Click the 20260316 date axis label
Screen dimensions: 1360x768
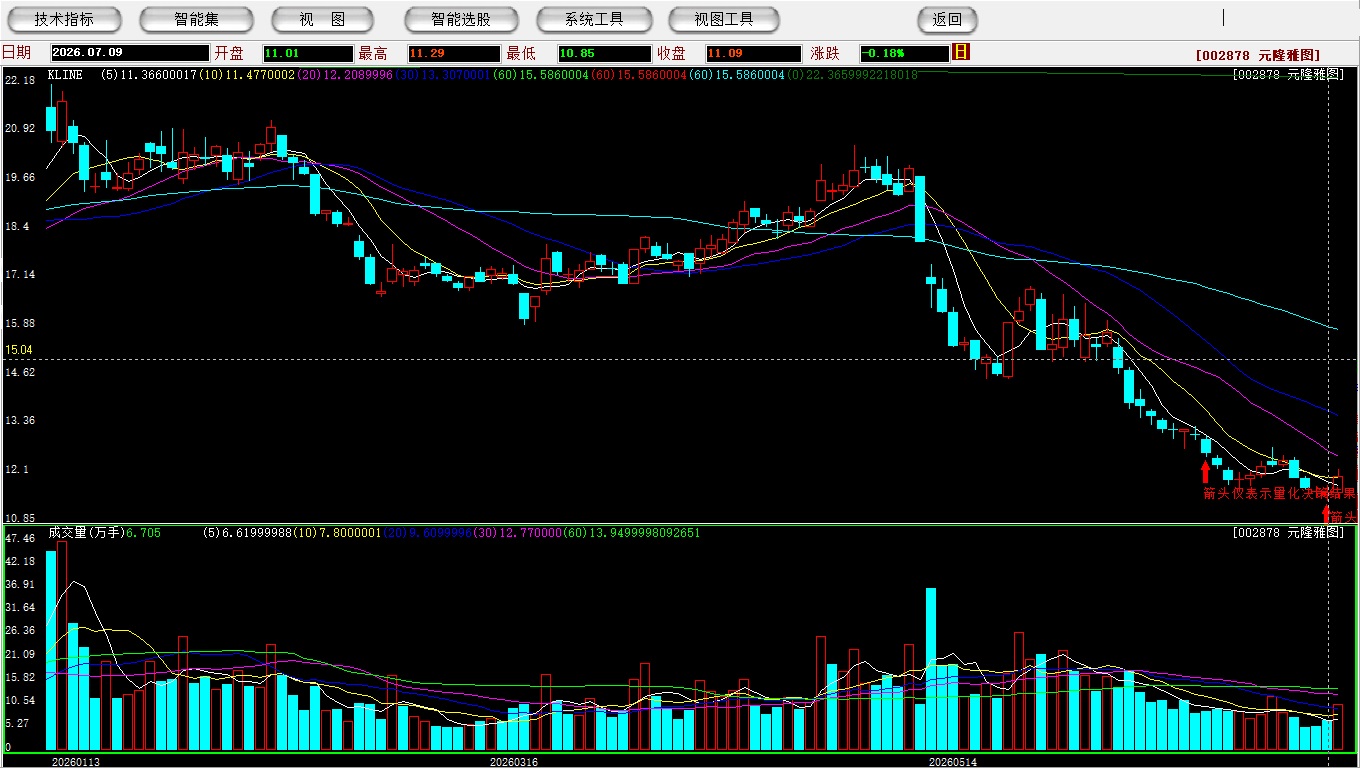[x=513, y=762]
